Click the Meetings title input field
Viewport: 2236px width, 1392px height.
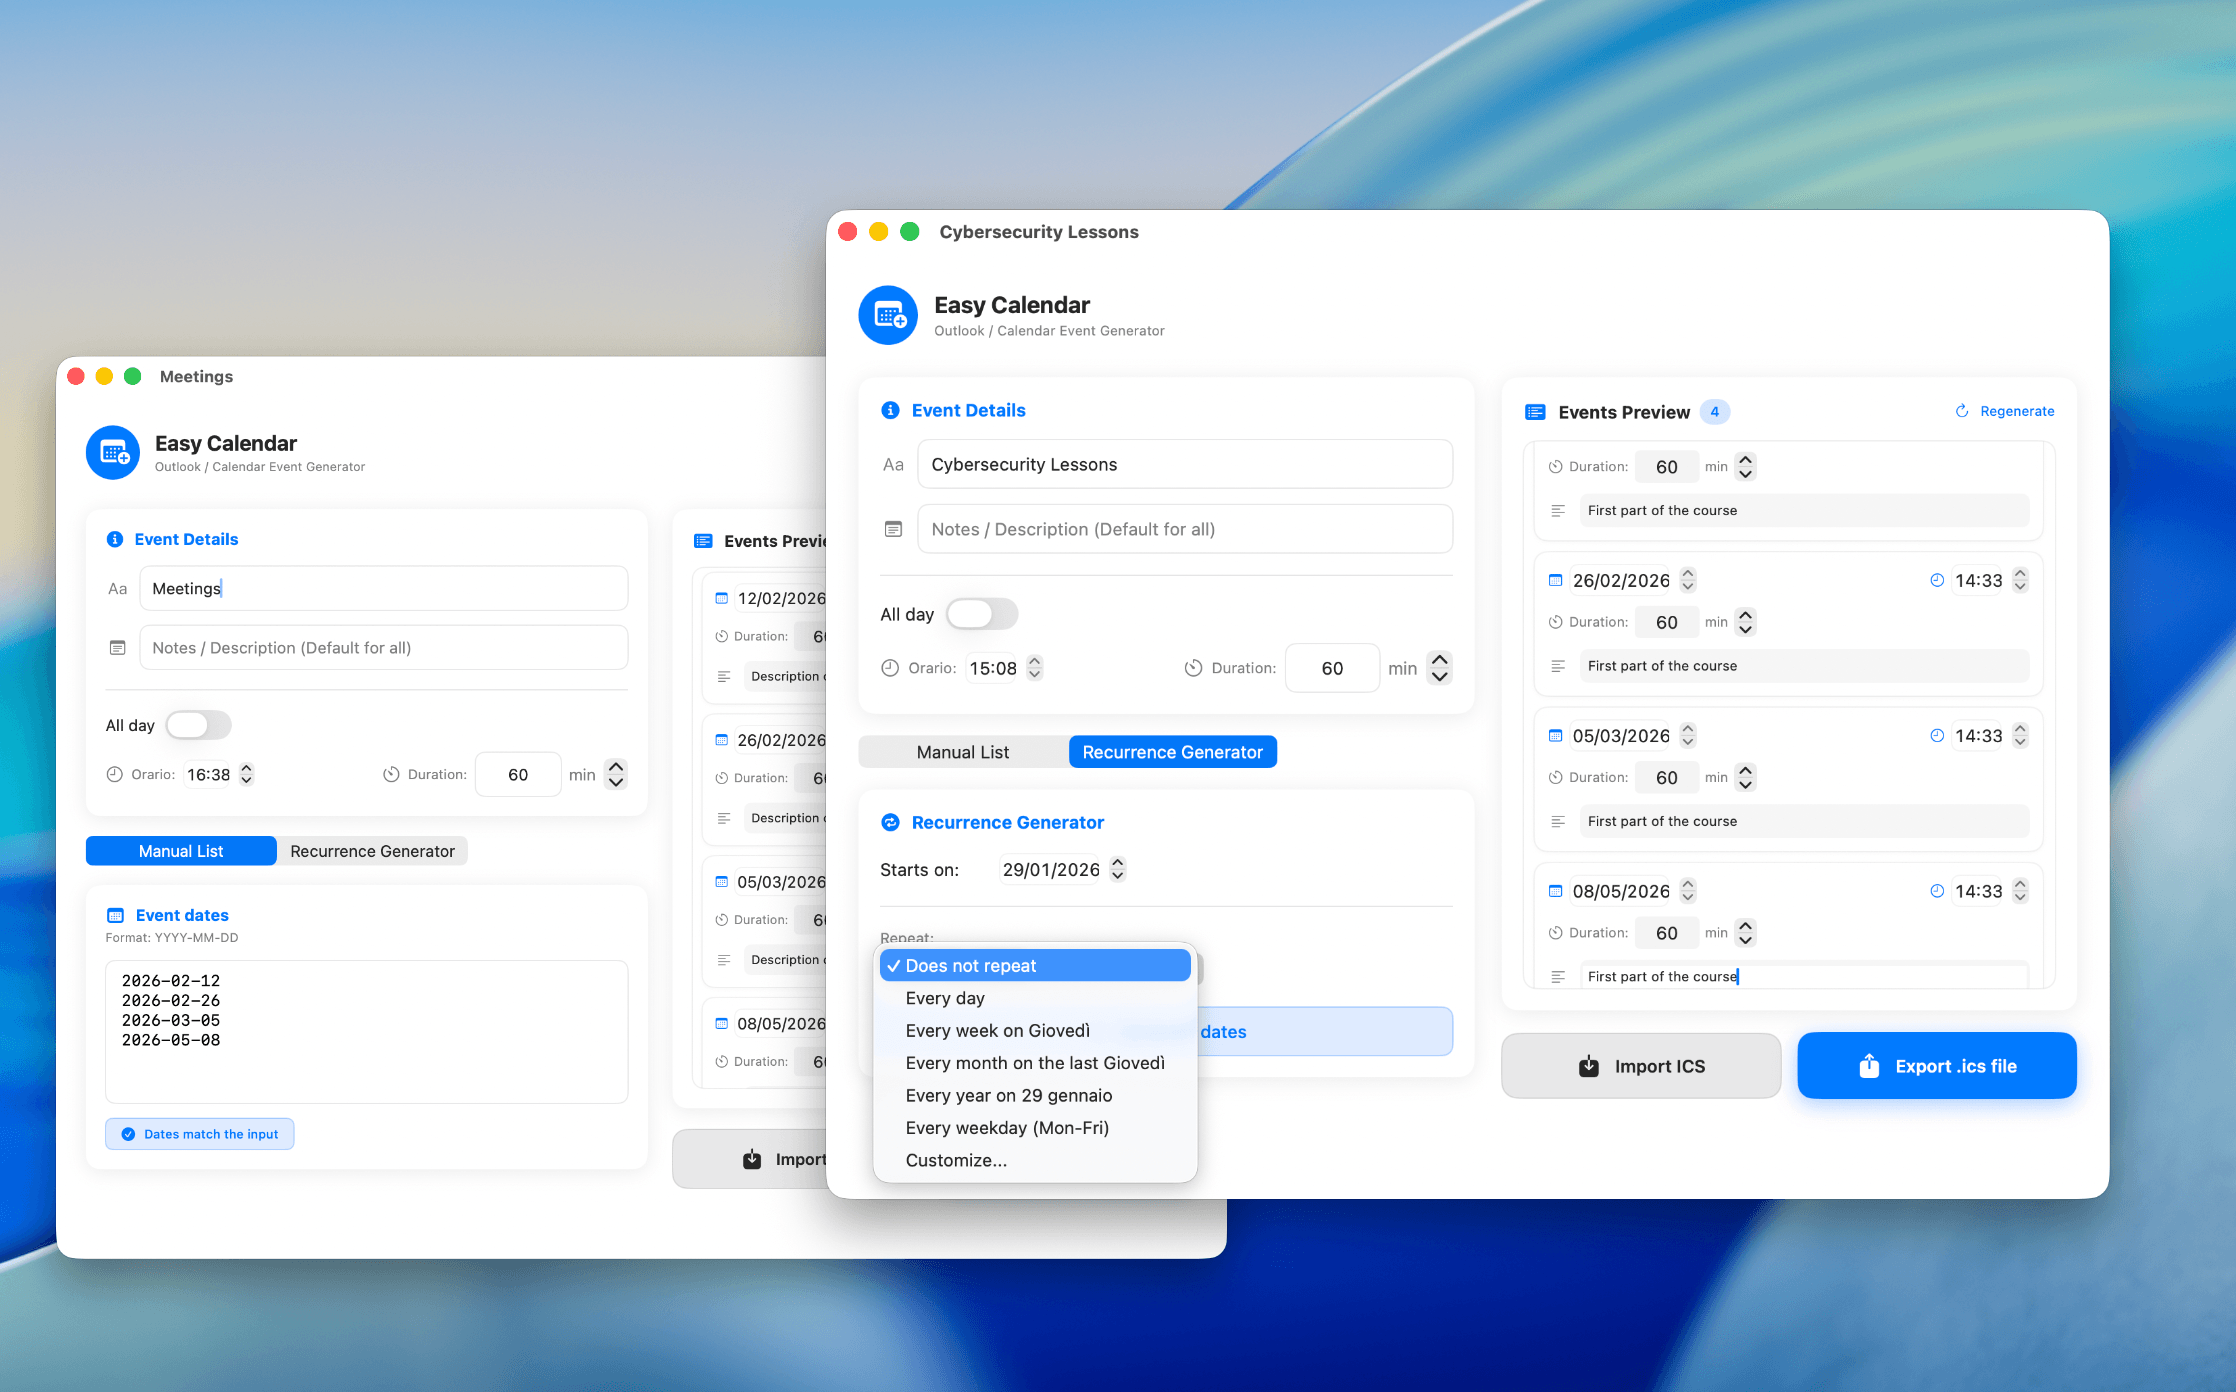click(384, 588)
